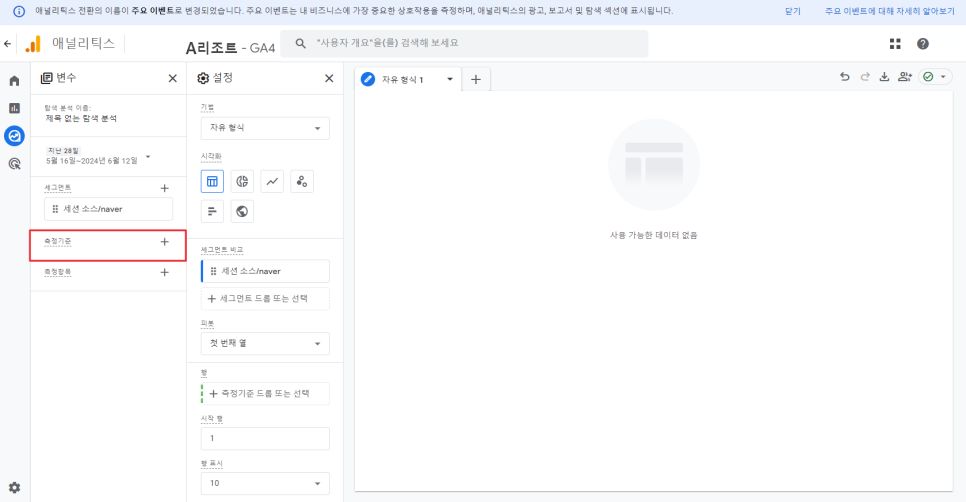Open Admin gear at sidebar bottom
966x502 pixels.
click(x=14, y=487)
